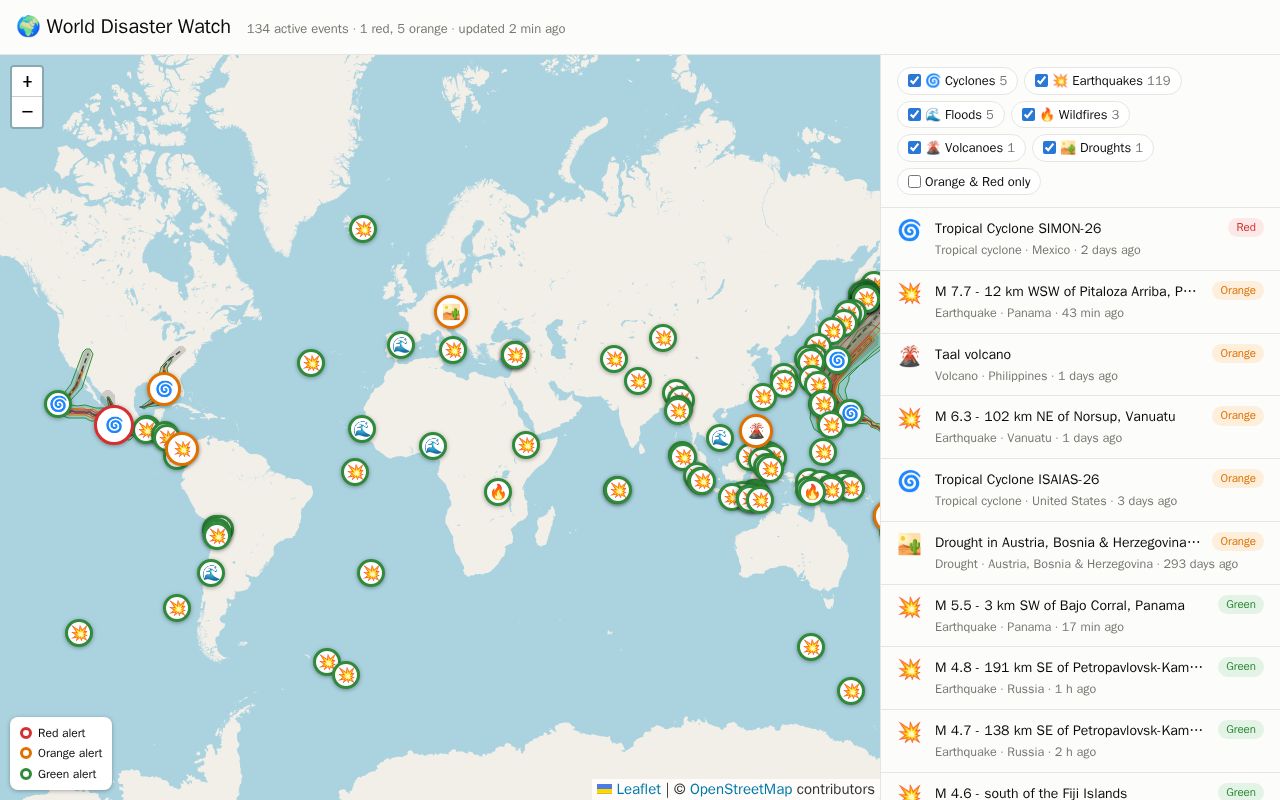
Task: Open the Leaflet attribution link
Action: [x=629, y=789]
